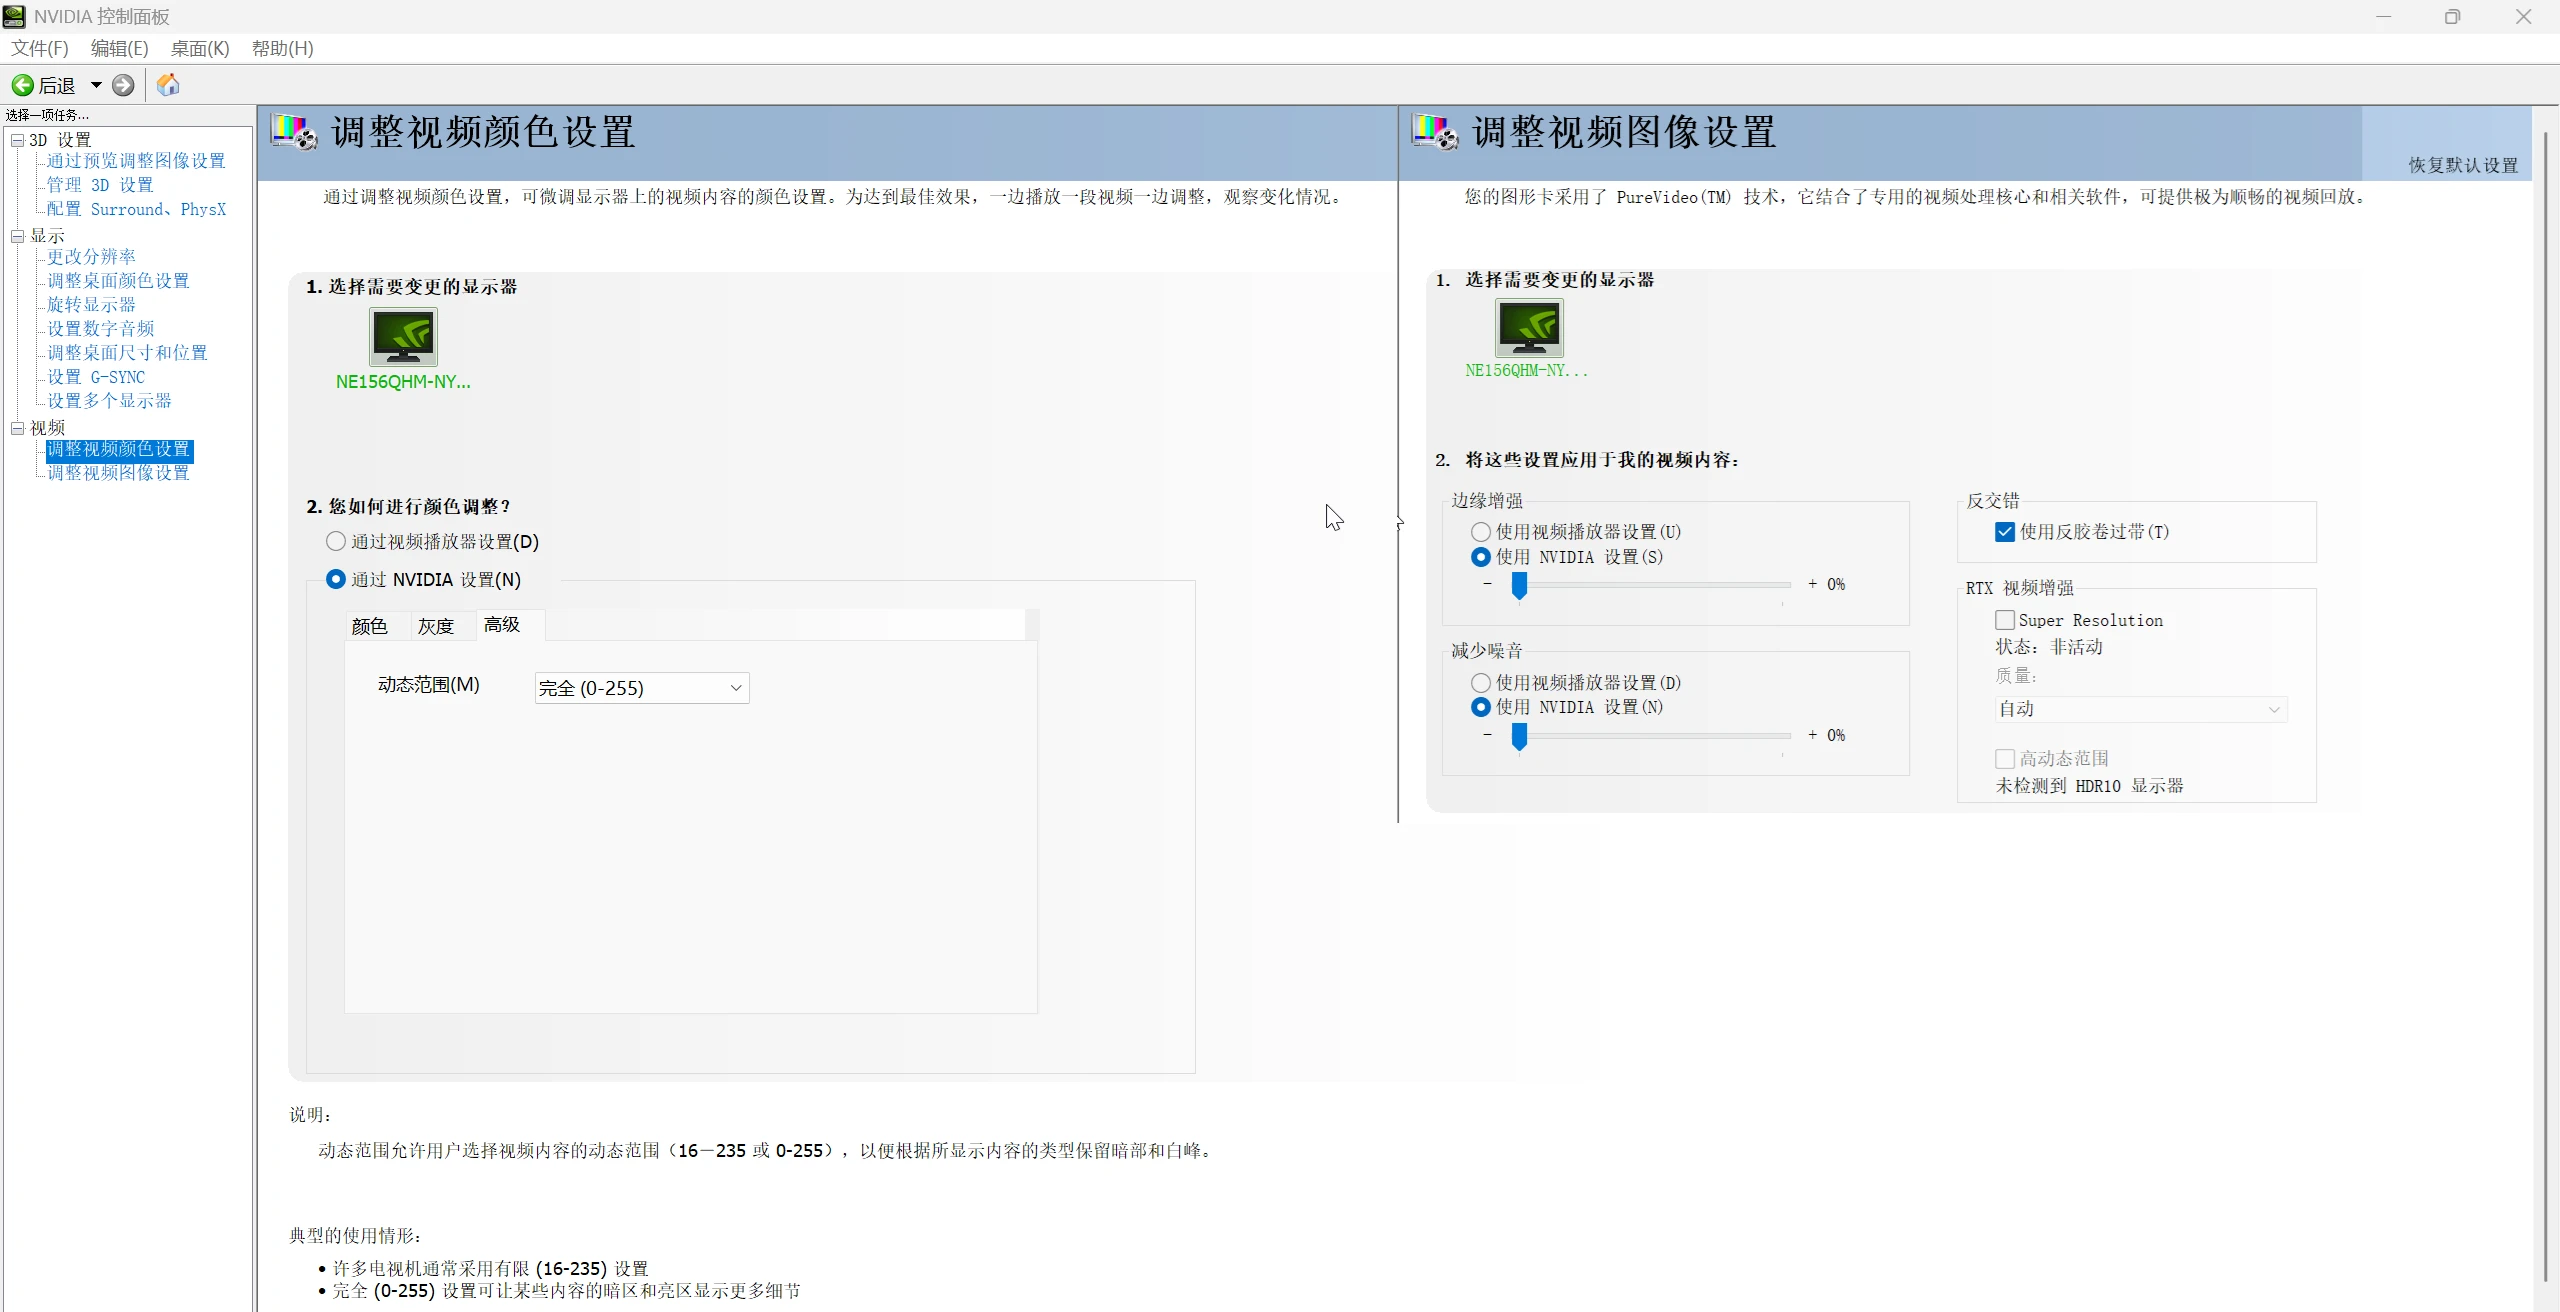Select the monitor icon under 调整视频图像设置
Viewport: 2560px width, 1312px height.
tap(1530, 330)
